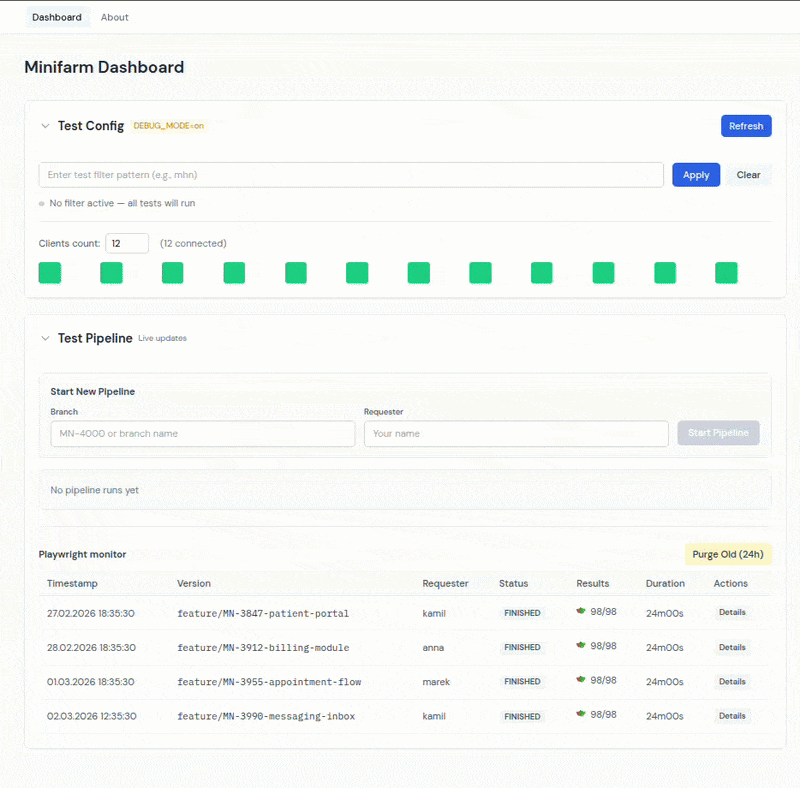
Task: Focus the Requester name field
Action: click(516, 434)
